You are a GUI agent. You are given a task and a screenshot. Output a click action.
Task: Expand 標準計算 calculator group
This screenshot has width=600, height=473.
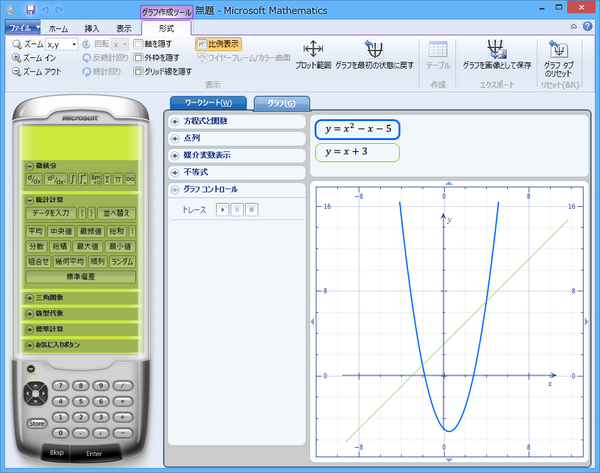click(29, 329)
